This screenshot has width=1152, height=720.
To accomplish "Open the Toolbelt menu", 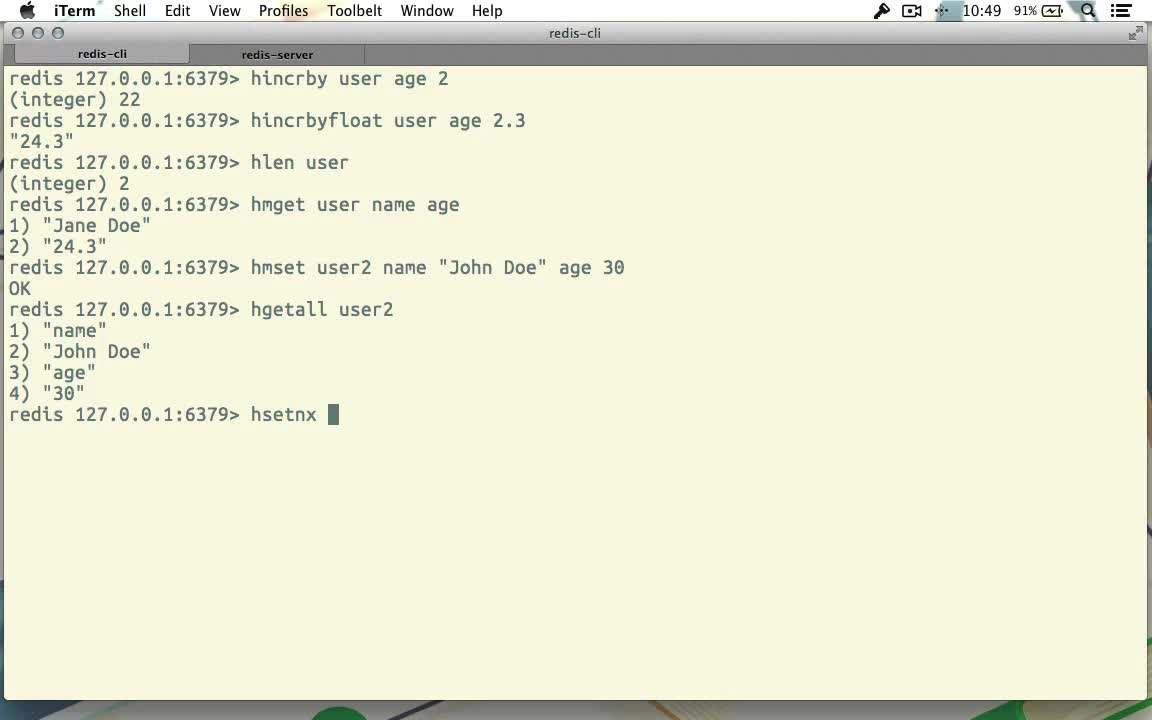I will tap(354, 11).
